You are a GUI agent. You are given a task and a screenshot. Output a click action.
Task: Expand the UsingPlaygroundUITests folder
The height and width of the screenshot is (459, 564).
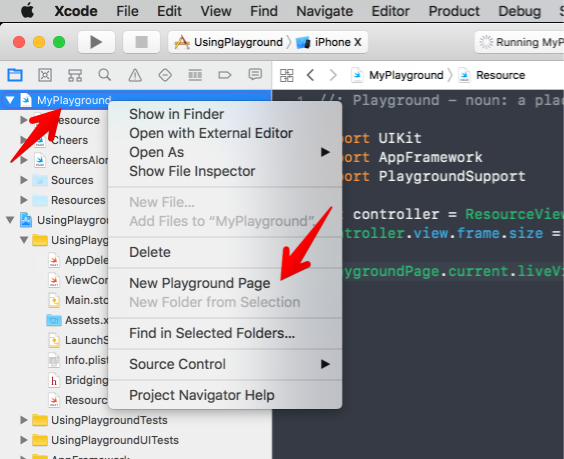coord(23,440)
